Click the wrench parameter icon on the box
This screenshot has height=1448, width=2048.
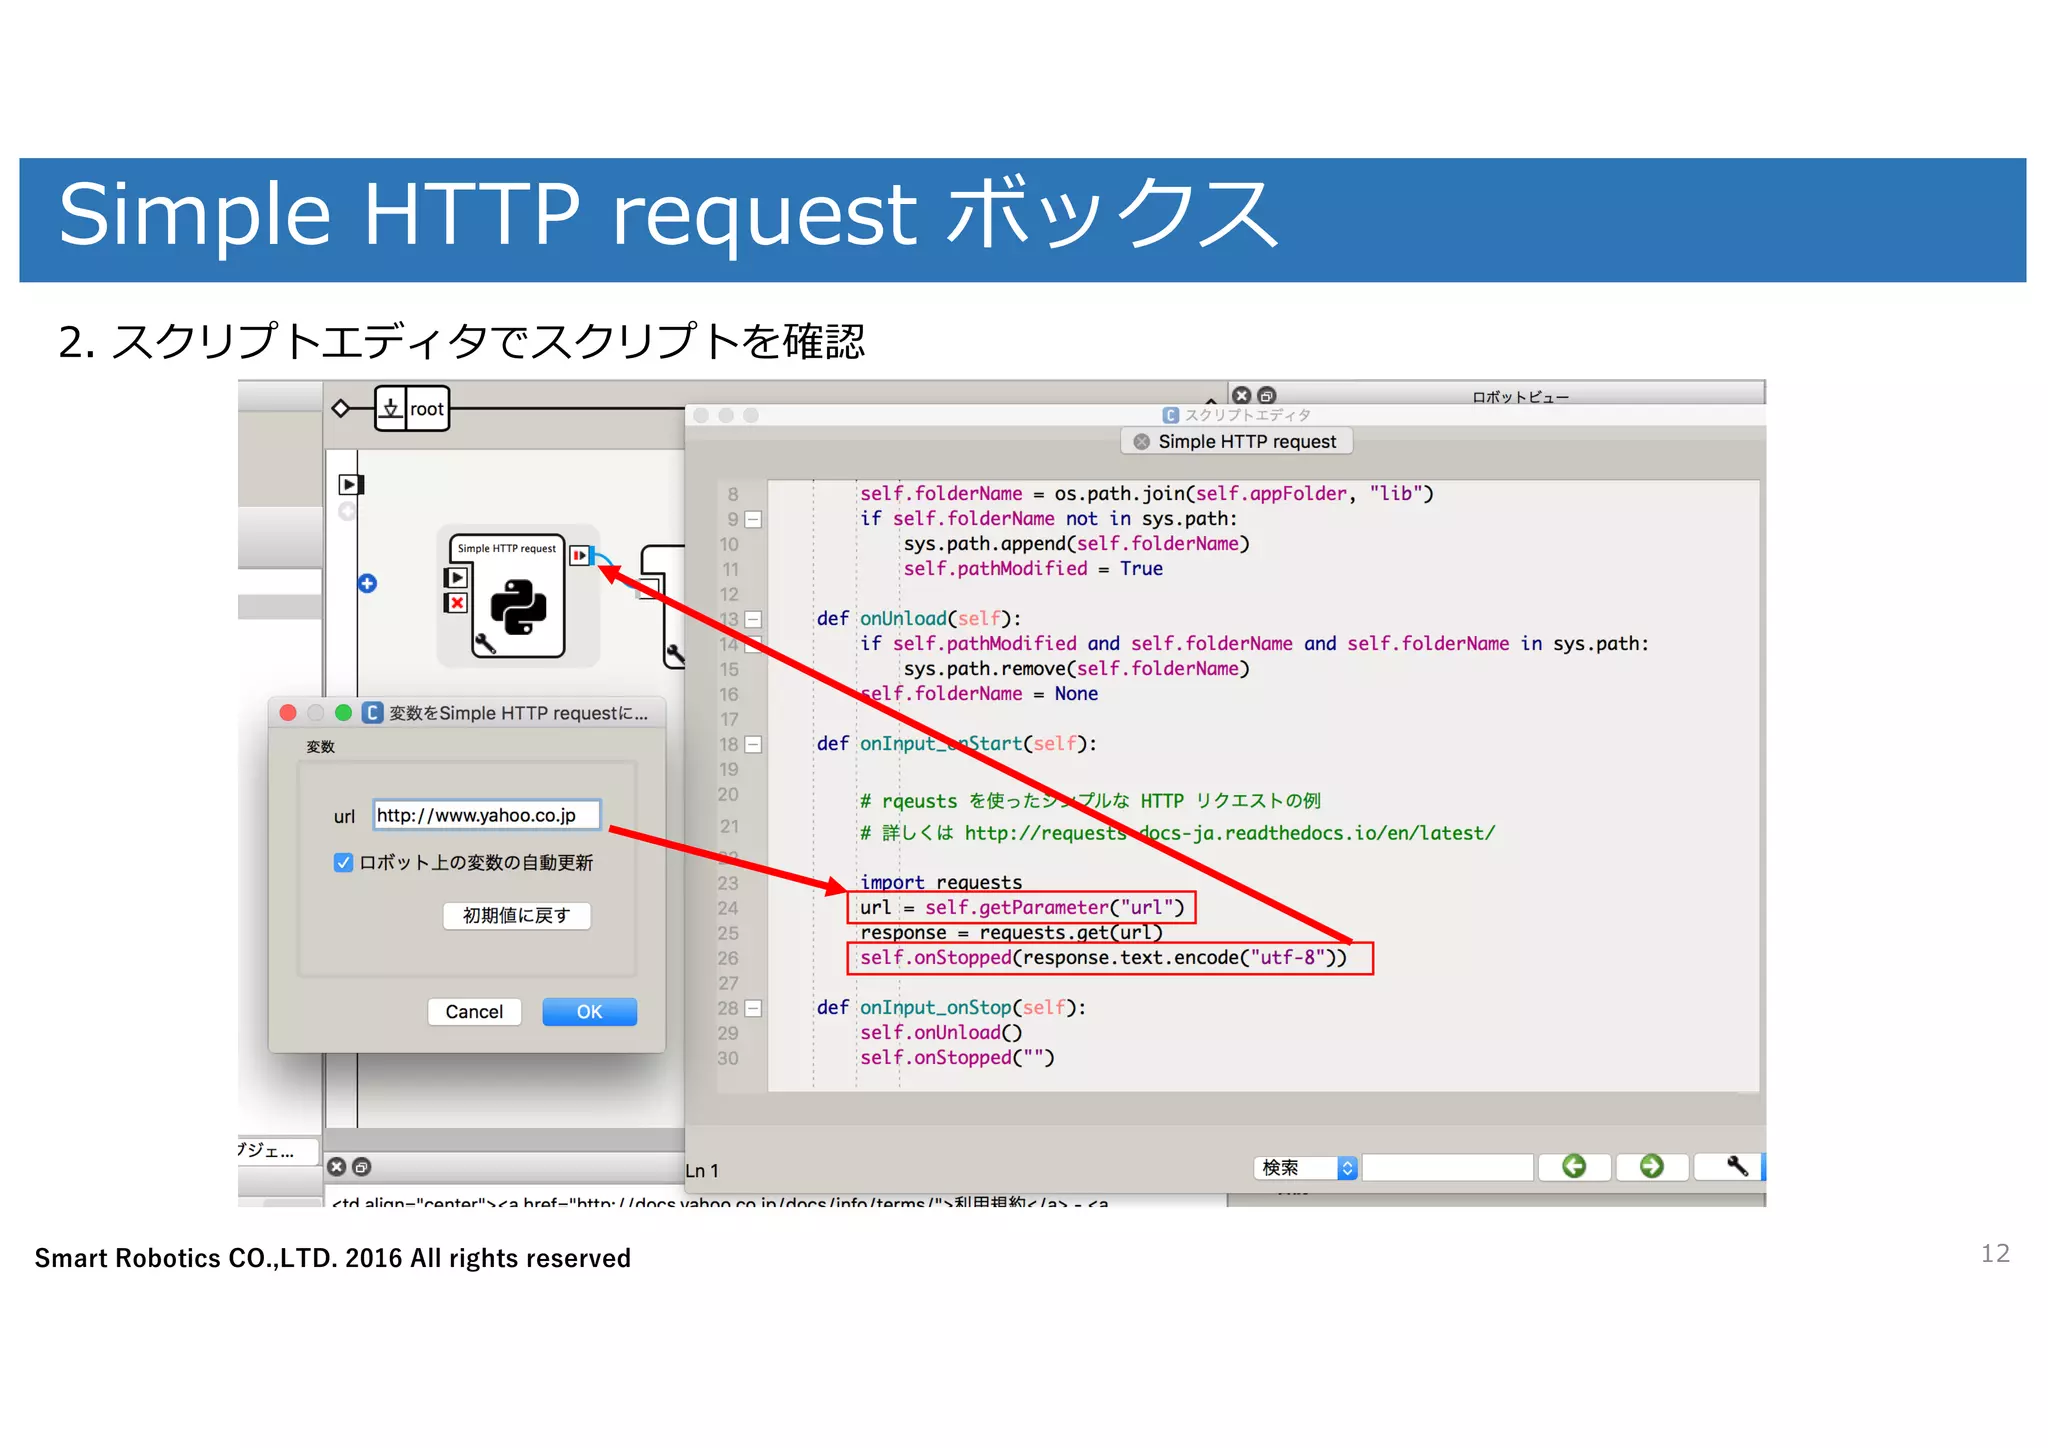click(x=485, y=643)
